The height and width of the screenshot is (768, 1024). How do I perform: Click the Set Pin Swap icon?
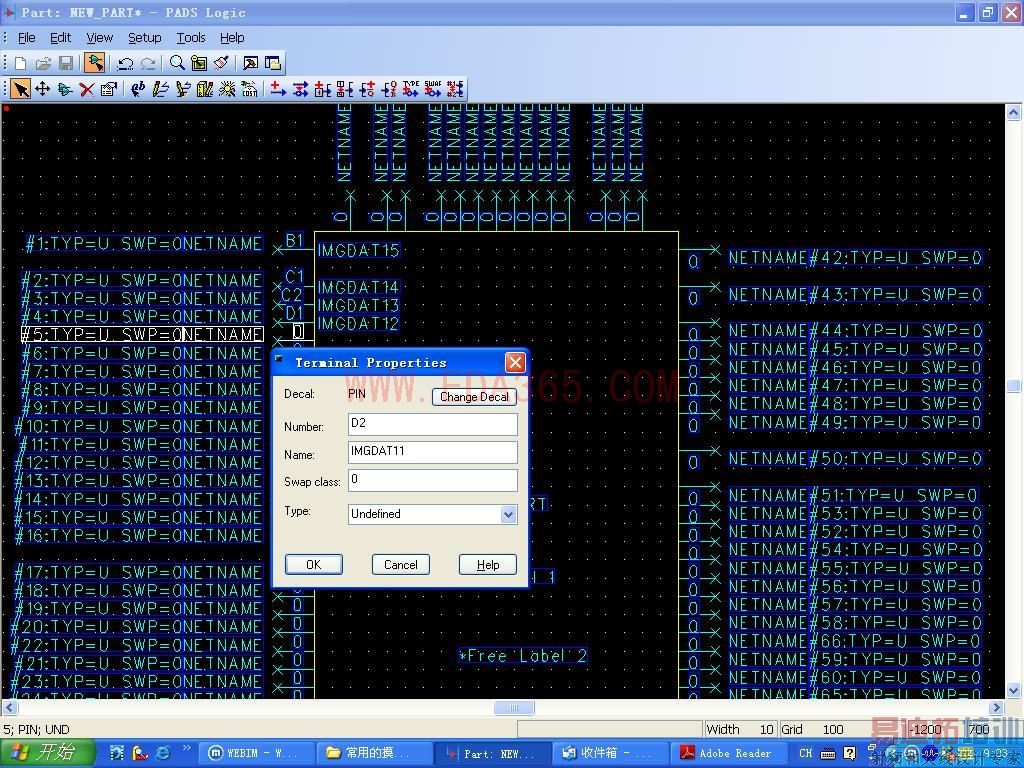pos(433,89)
